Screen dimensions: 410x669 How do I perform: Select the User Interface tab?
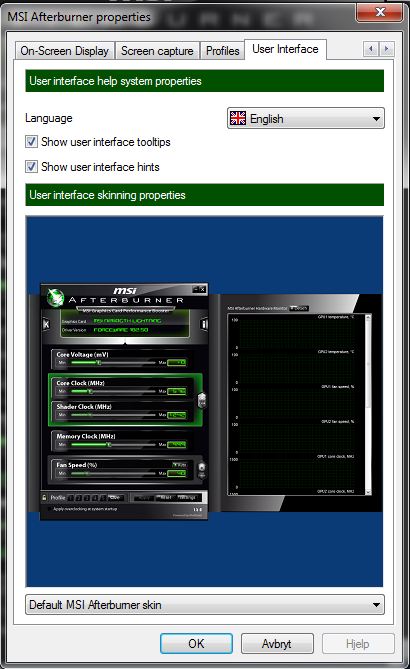coord(285,49)
